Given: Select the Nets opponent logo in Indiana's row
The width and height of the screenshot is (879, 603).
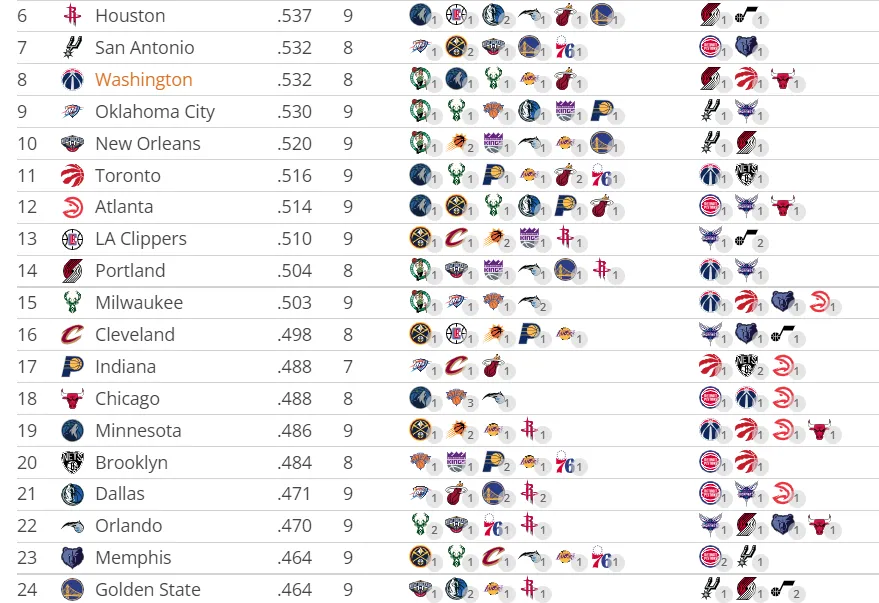Looking at the screenshot, I should 746,365.
